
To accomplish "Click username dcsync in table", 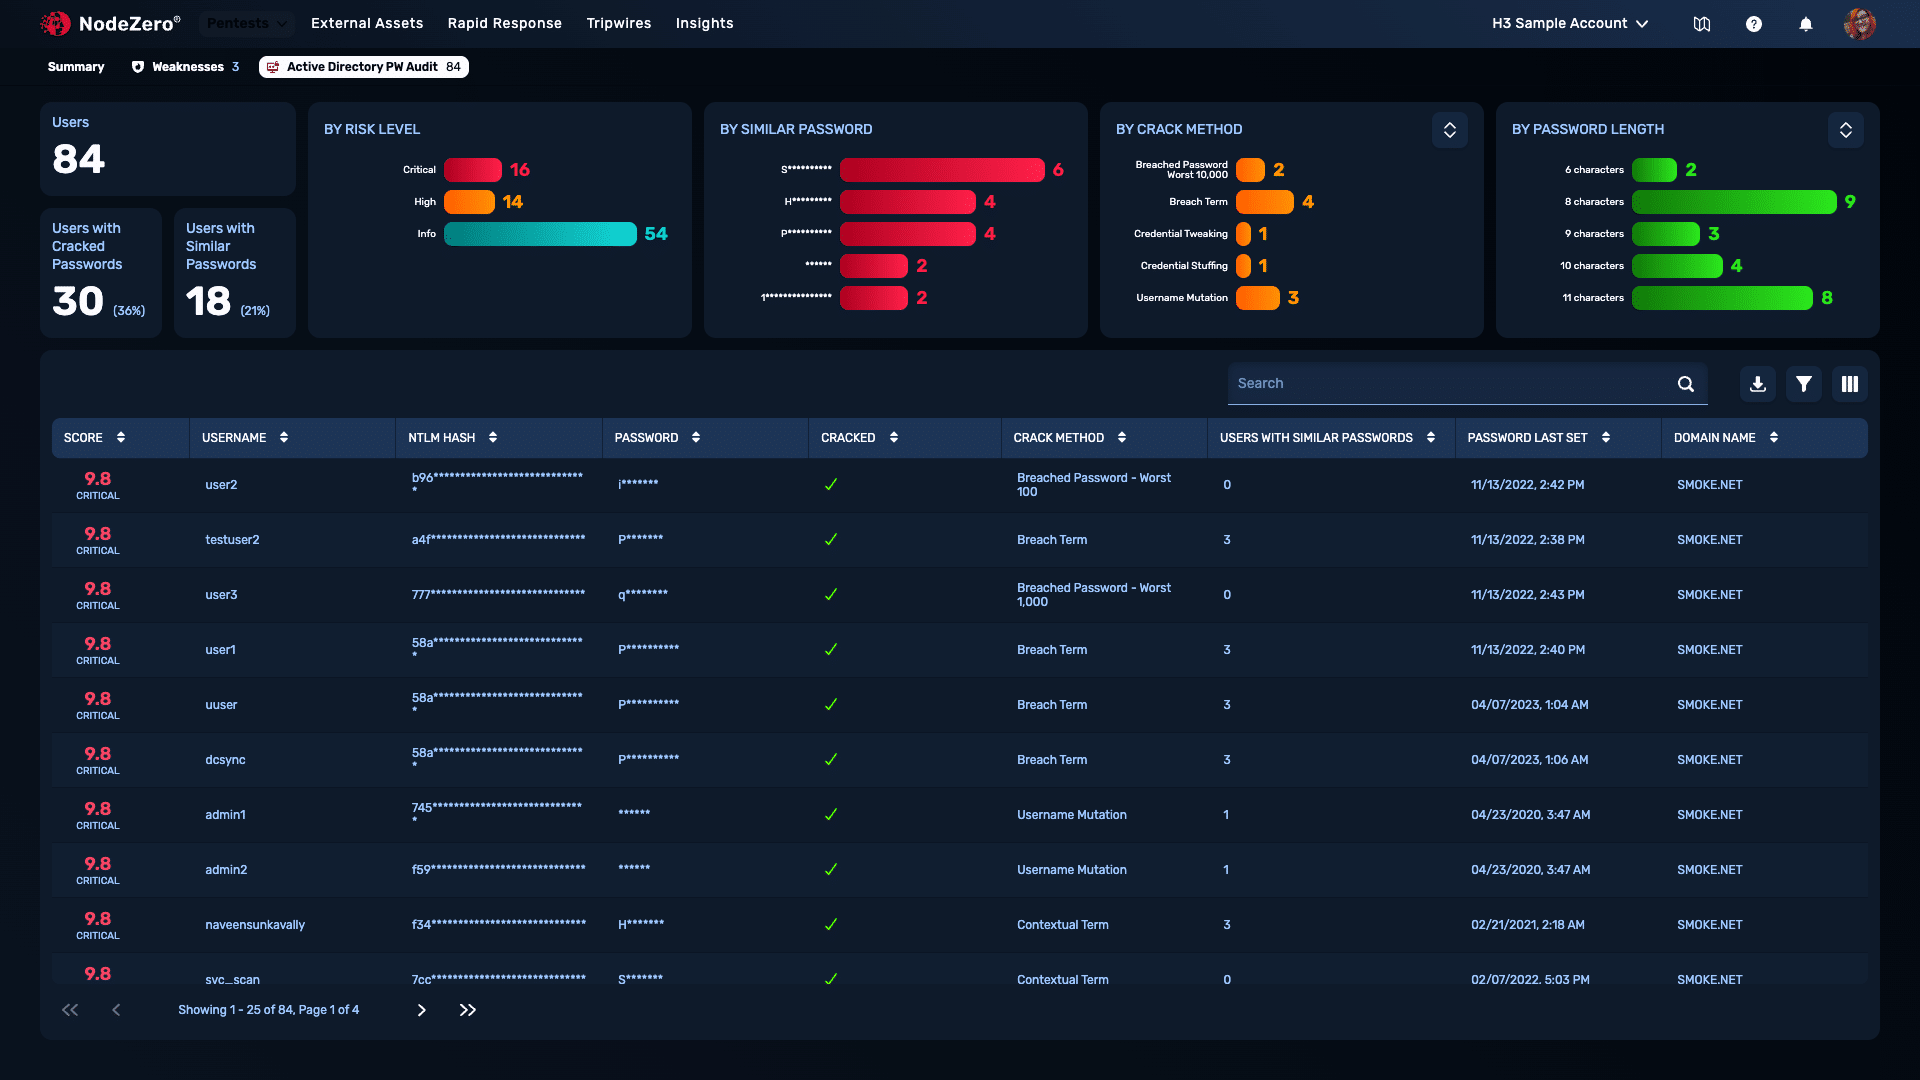I will 225,760.
